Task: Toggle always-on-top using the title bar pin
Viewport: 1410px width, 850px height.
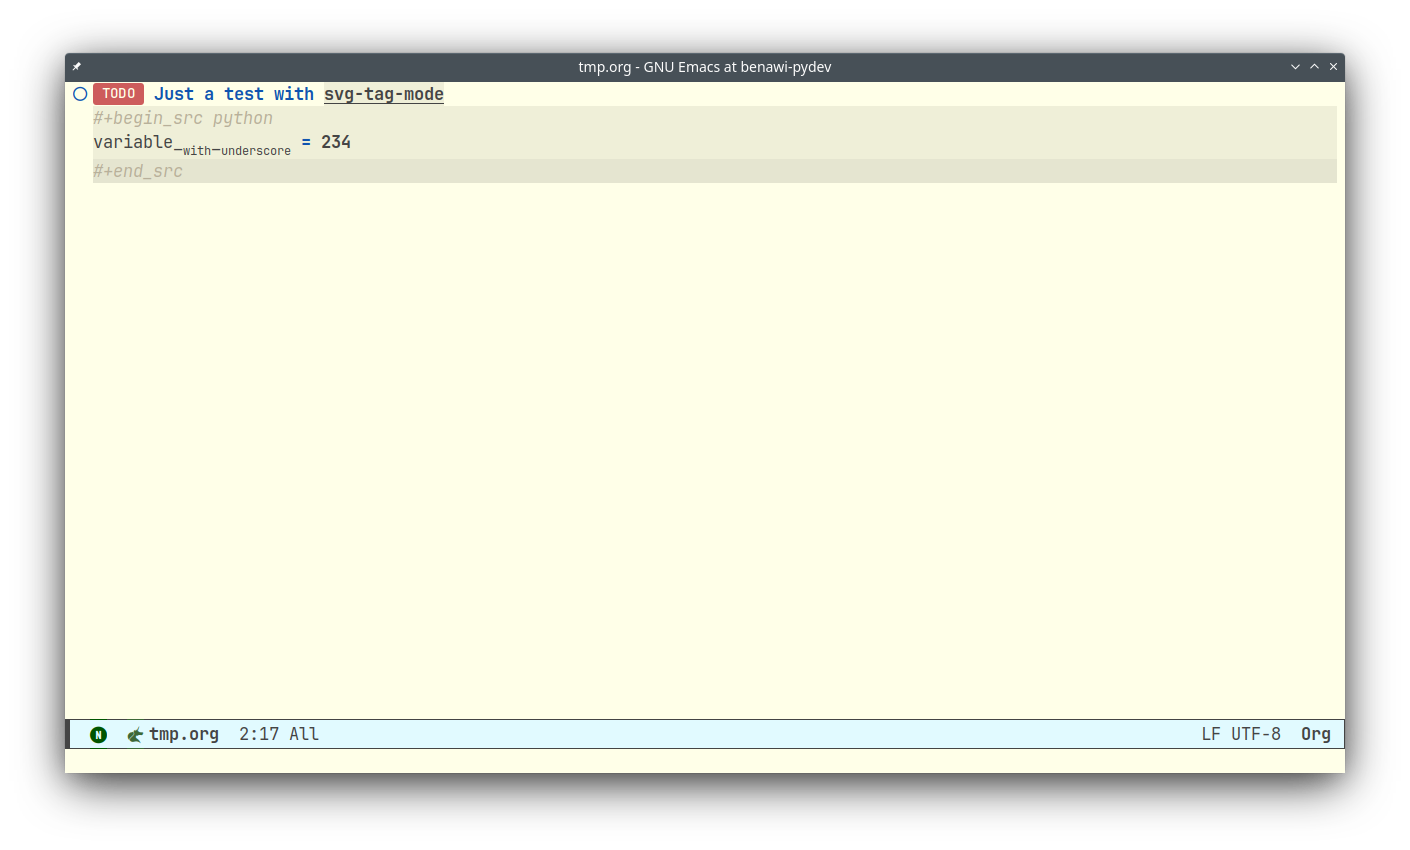Action: pos(76,66)
